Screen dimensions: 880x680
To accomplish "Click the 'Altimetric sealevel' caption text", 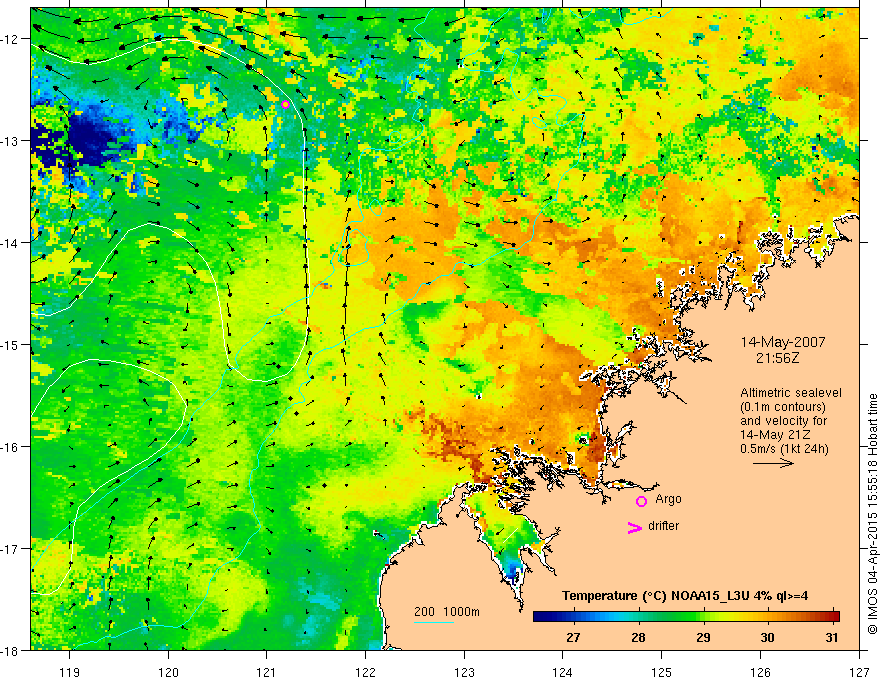I will (x=791, y=393).
